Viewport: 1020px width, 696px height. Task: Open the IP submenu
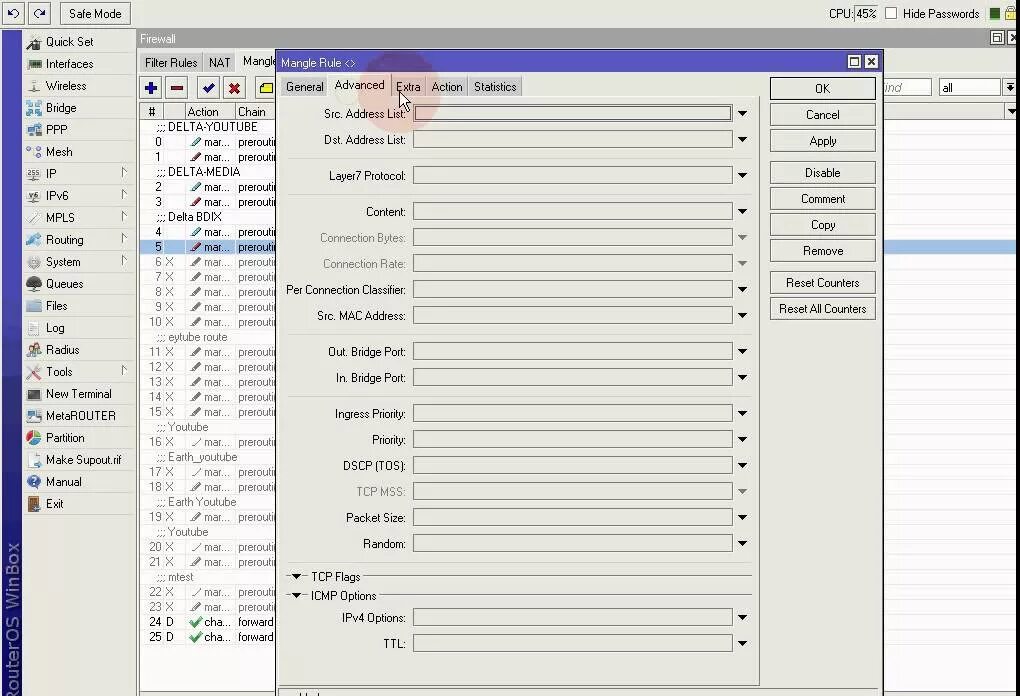tap(51, 174)
